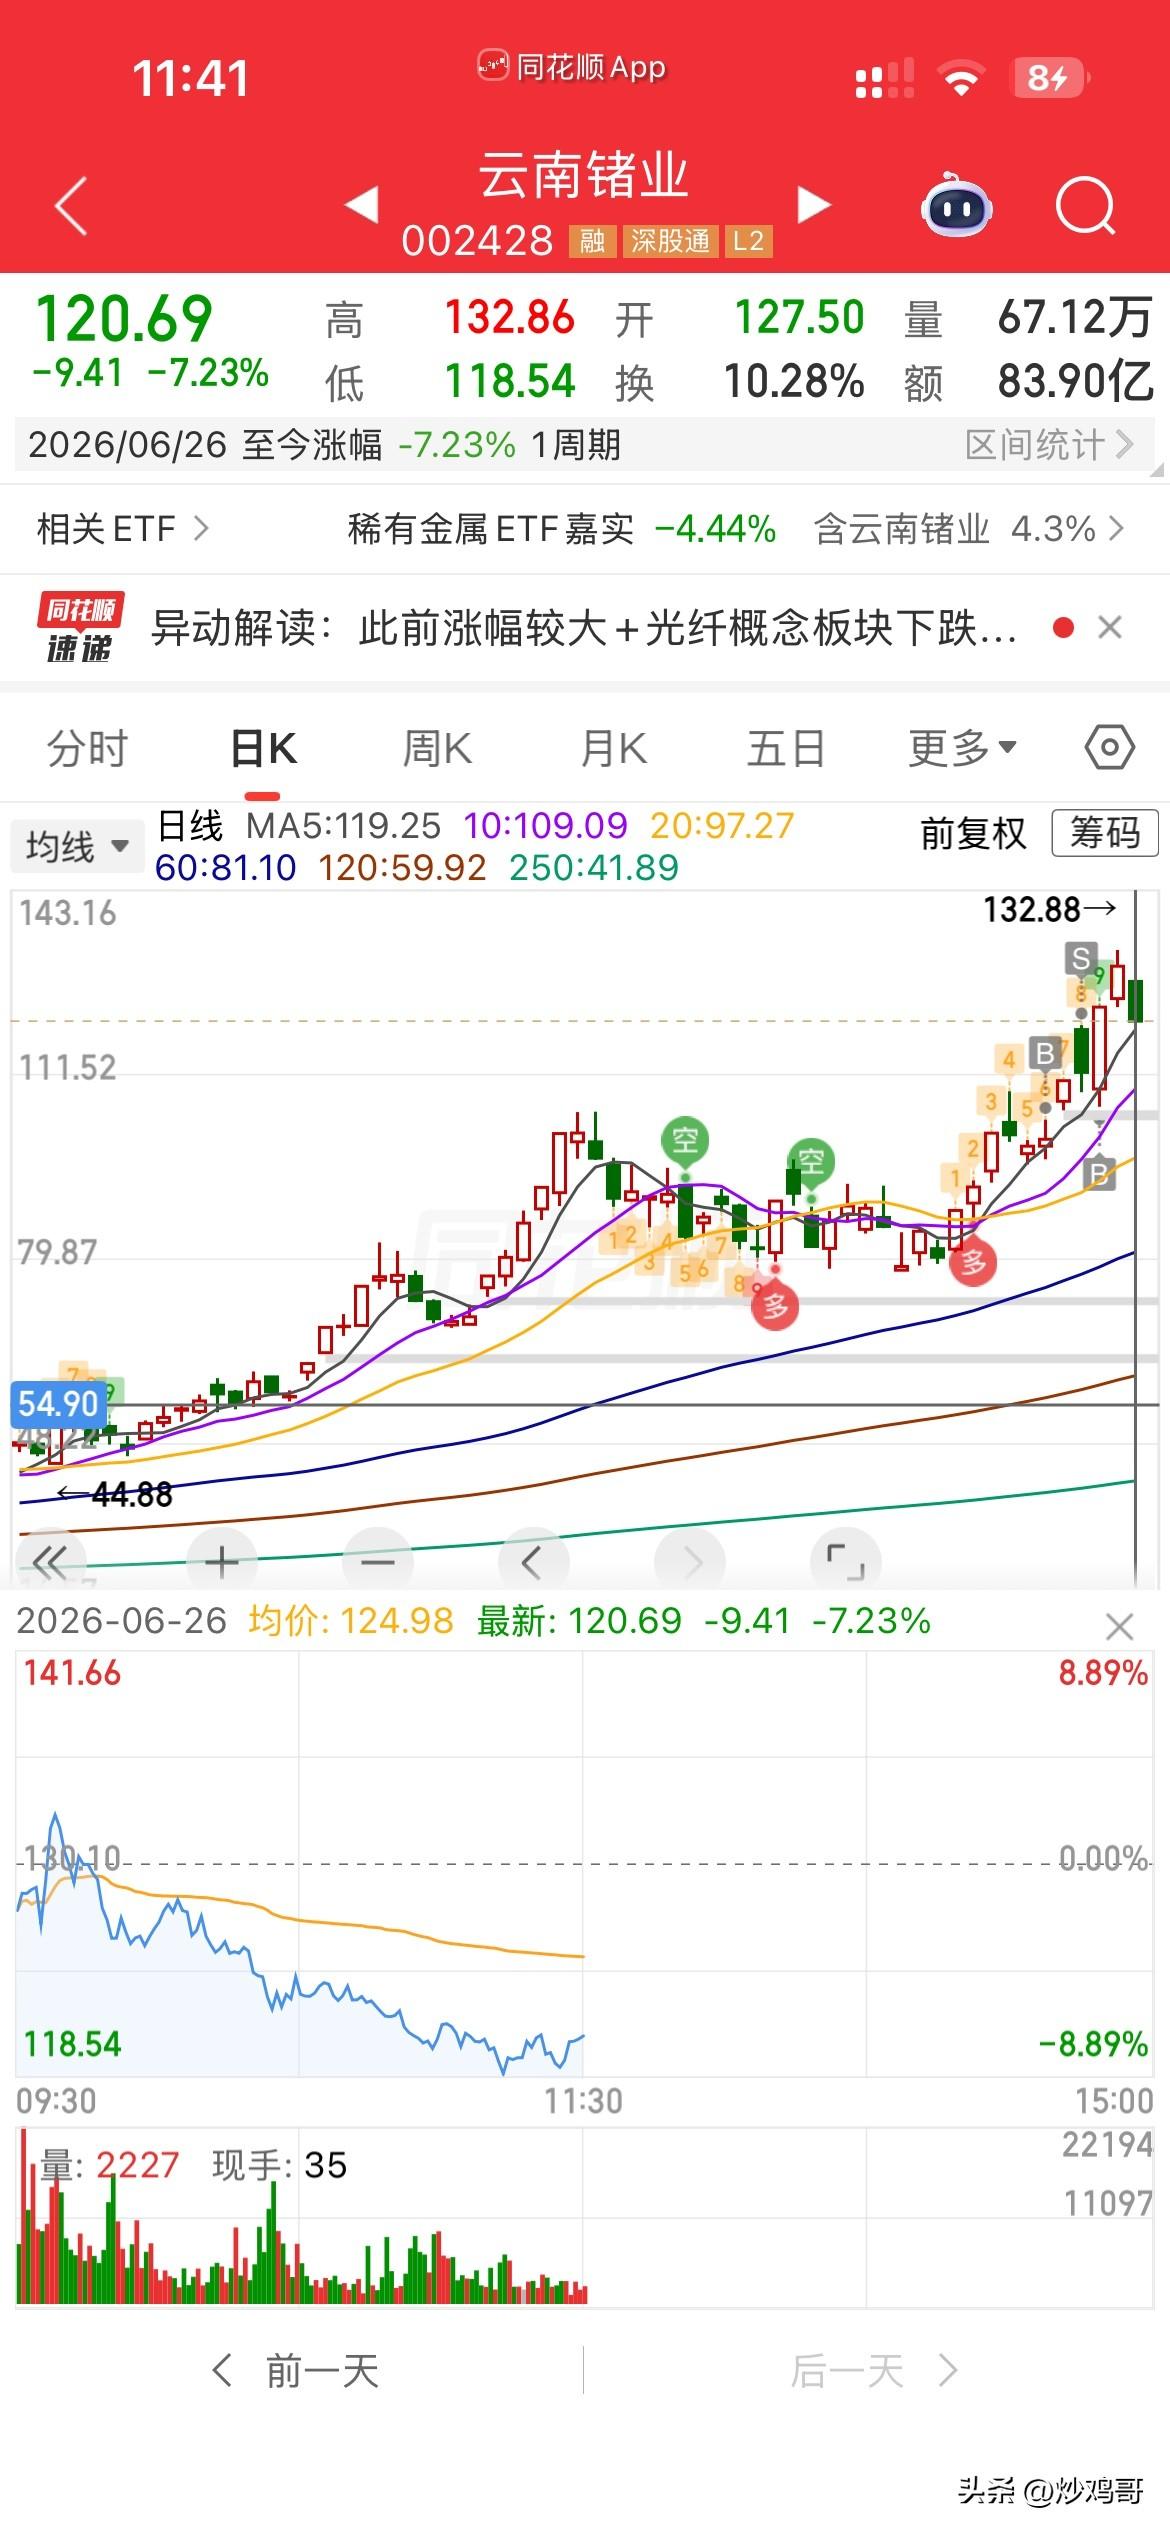Screen dimensions: 1170x2532
Task: Tap the 均价: 124.98 label
Action: pyautogui.click(x=350, y=1620)
